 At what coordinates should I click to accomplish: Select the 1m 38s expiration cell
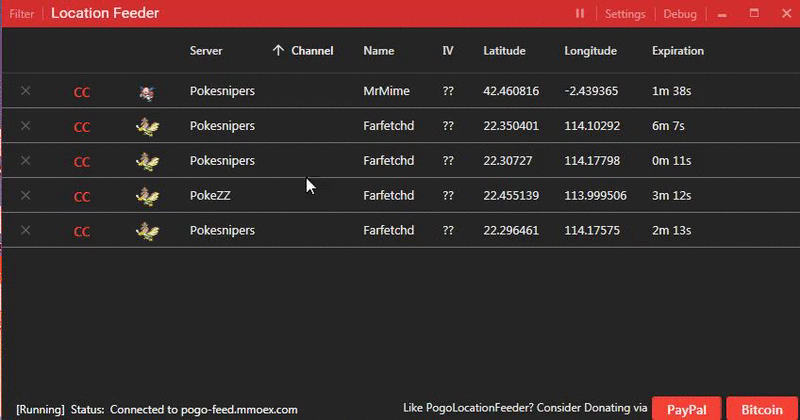(x=671, y=91)
